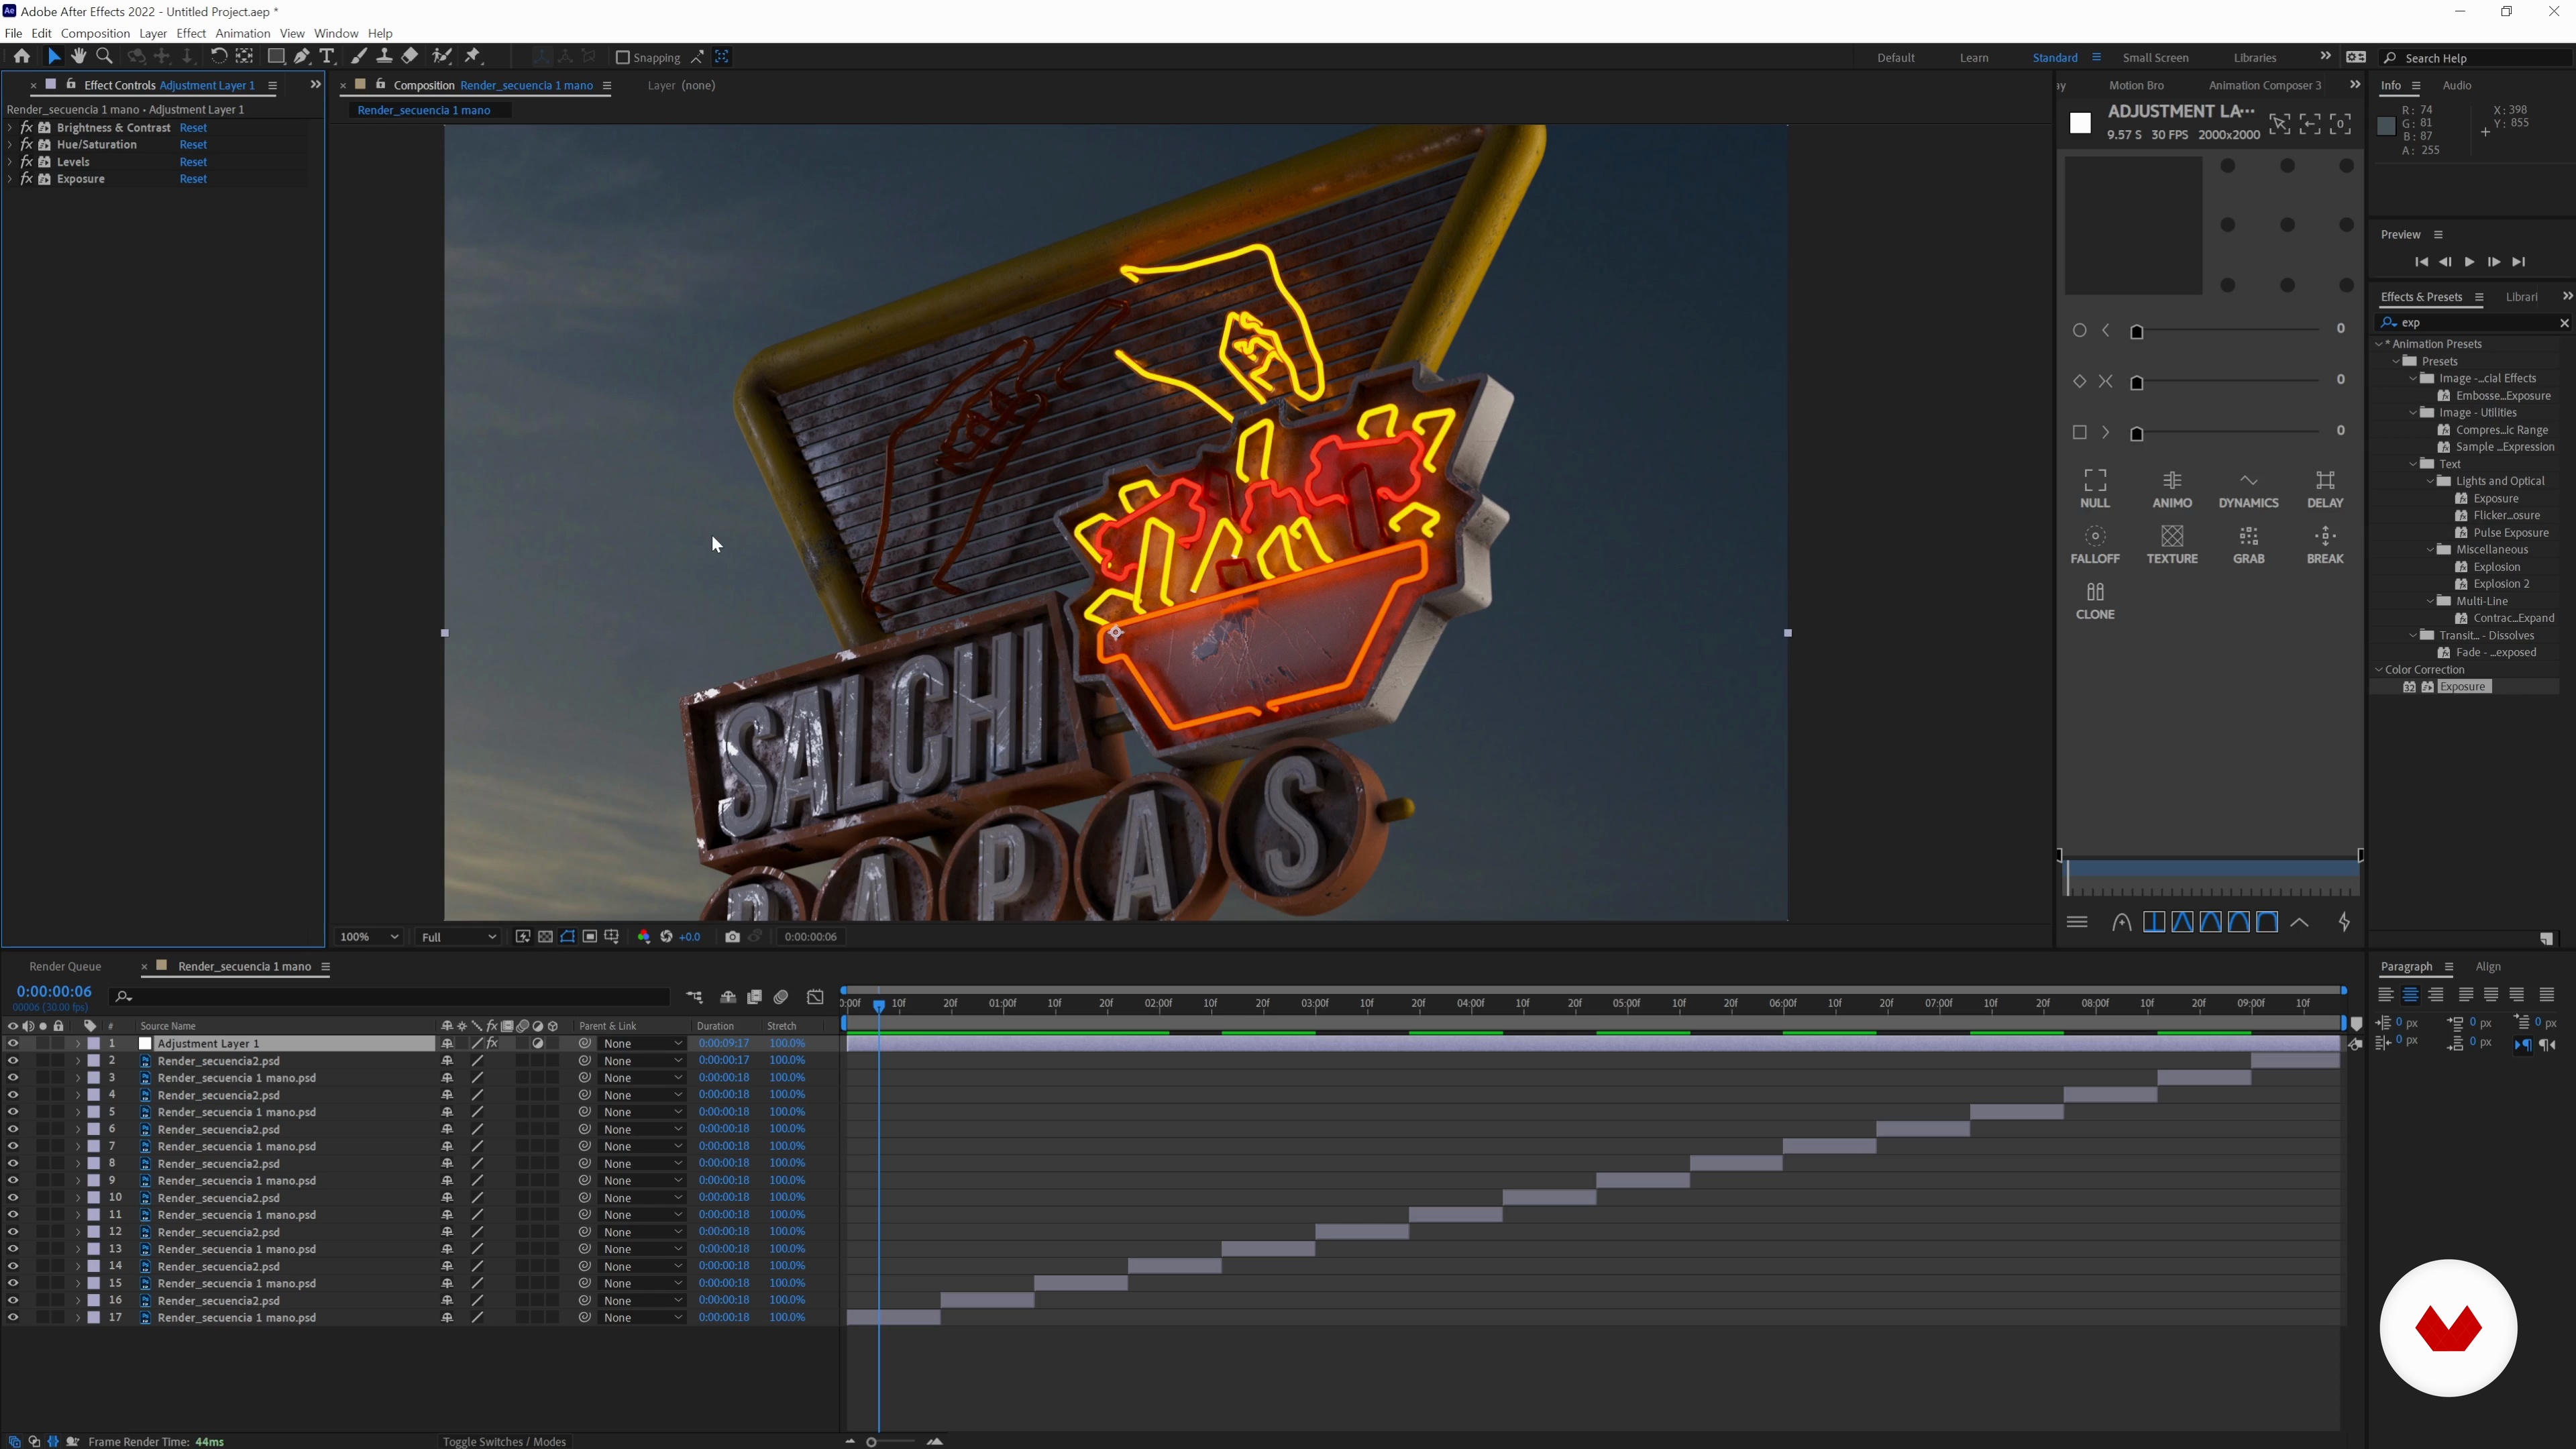Image resolution: width=2576 pixels, height=1449 pixels.
Task: Click the timeline zoom slider
Action: (x=872, y=1441)
